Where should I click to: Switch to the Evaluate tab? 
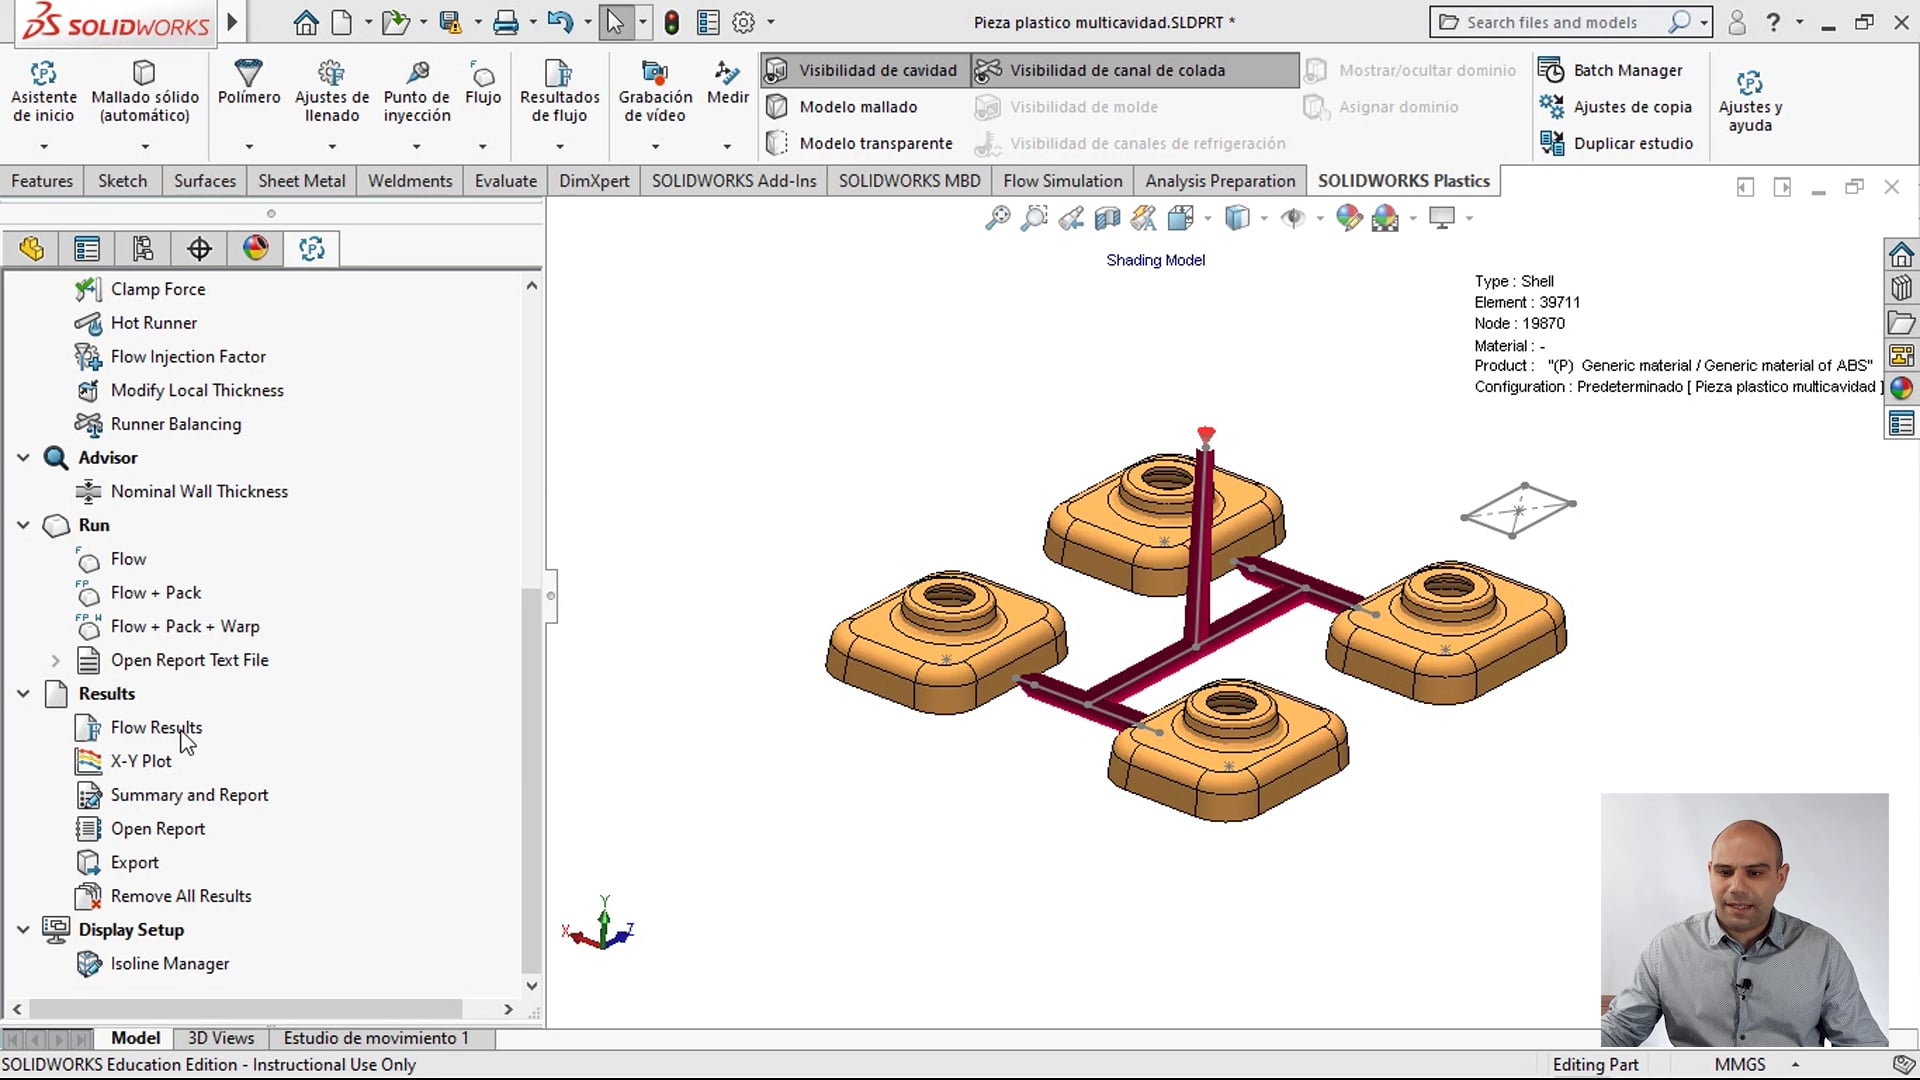[x=505, y=181]
